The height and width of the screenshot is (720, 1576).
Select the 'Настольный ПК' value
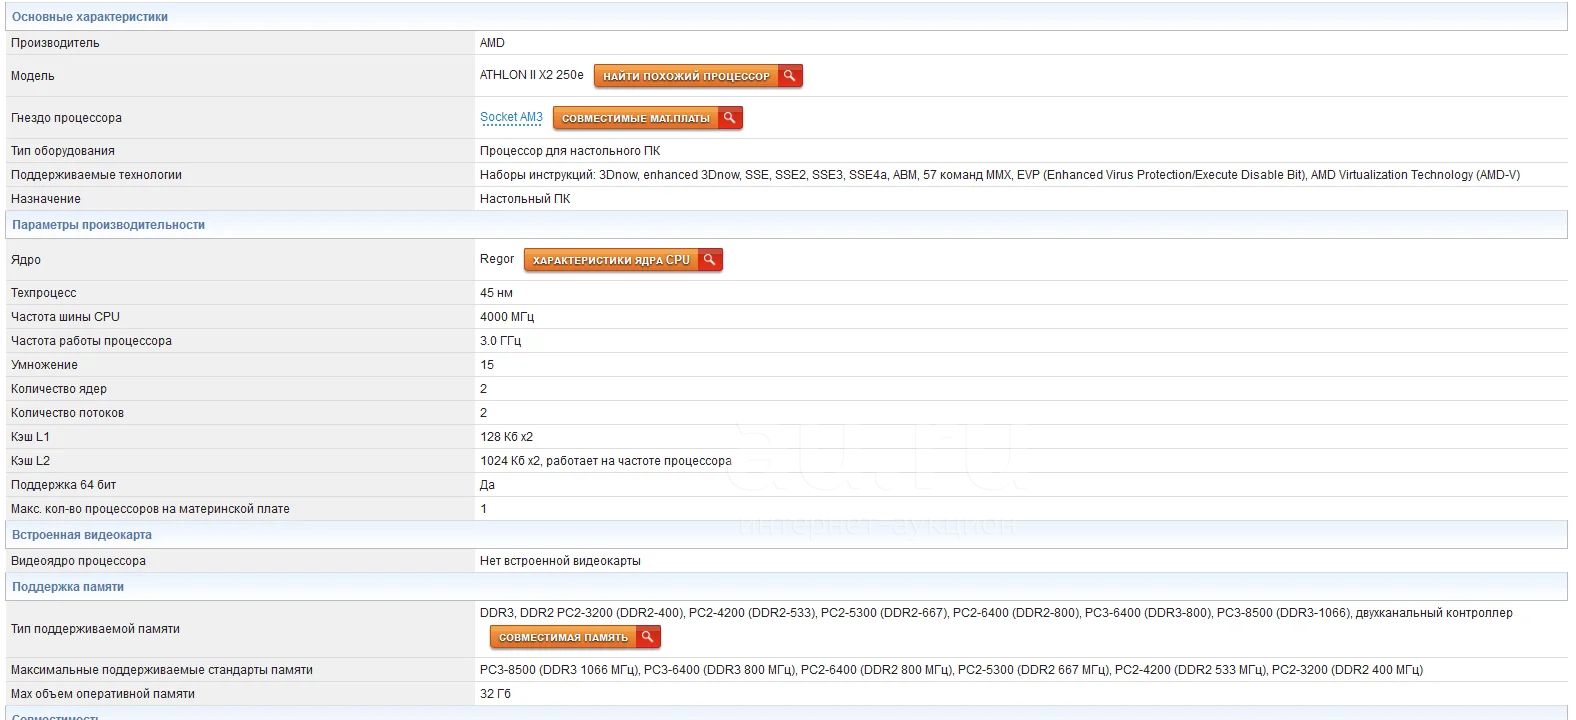point(525,199)
